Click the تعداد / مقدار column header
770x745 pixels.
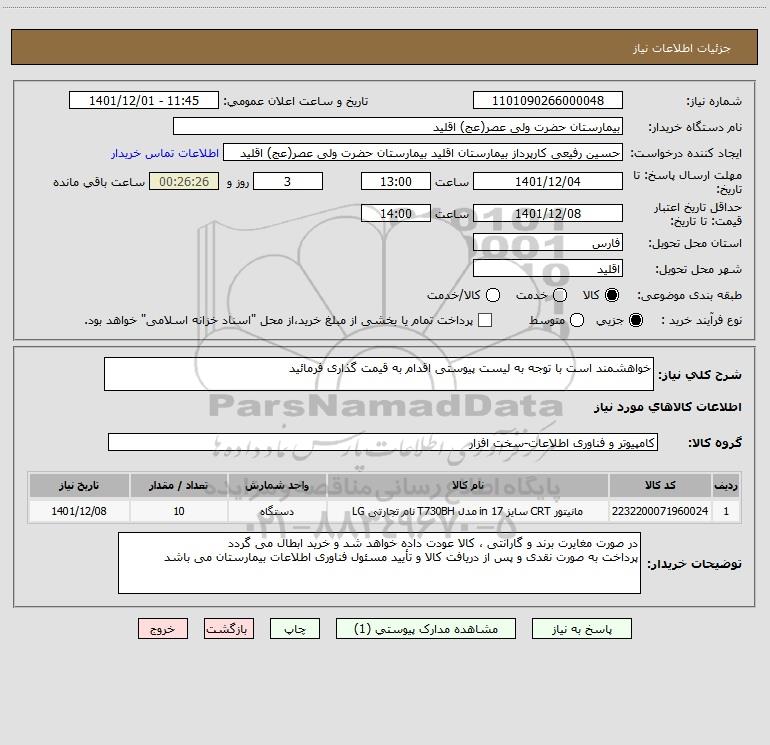tap(179, 485)
